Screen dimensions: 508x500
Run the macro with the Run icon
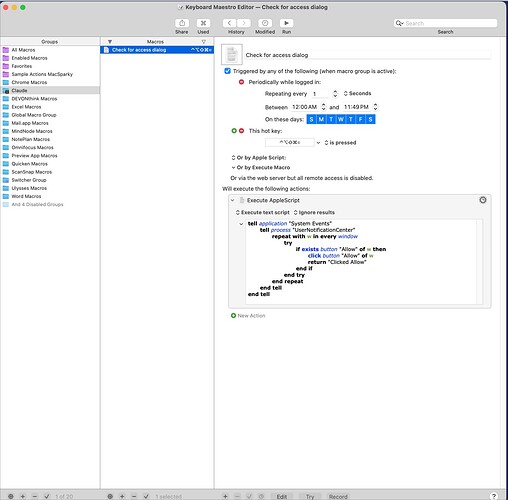click(x=286, y=23)
